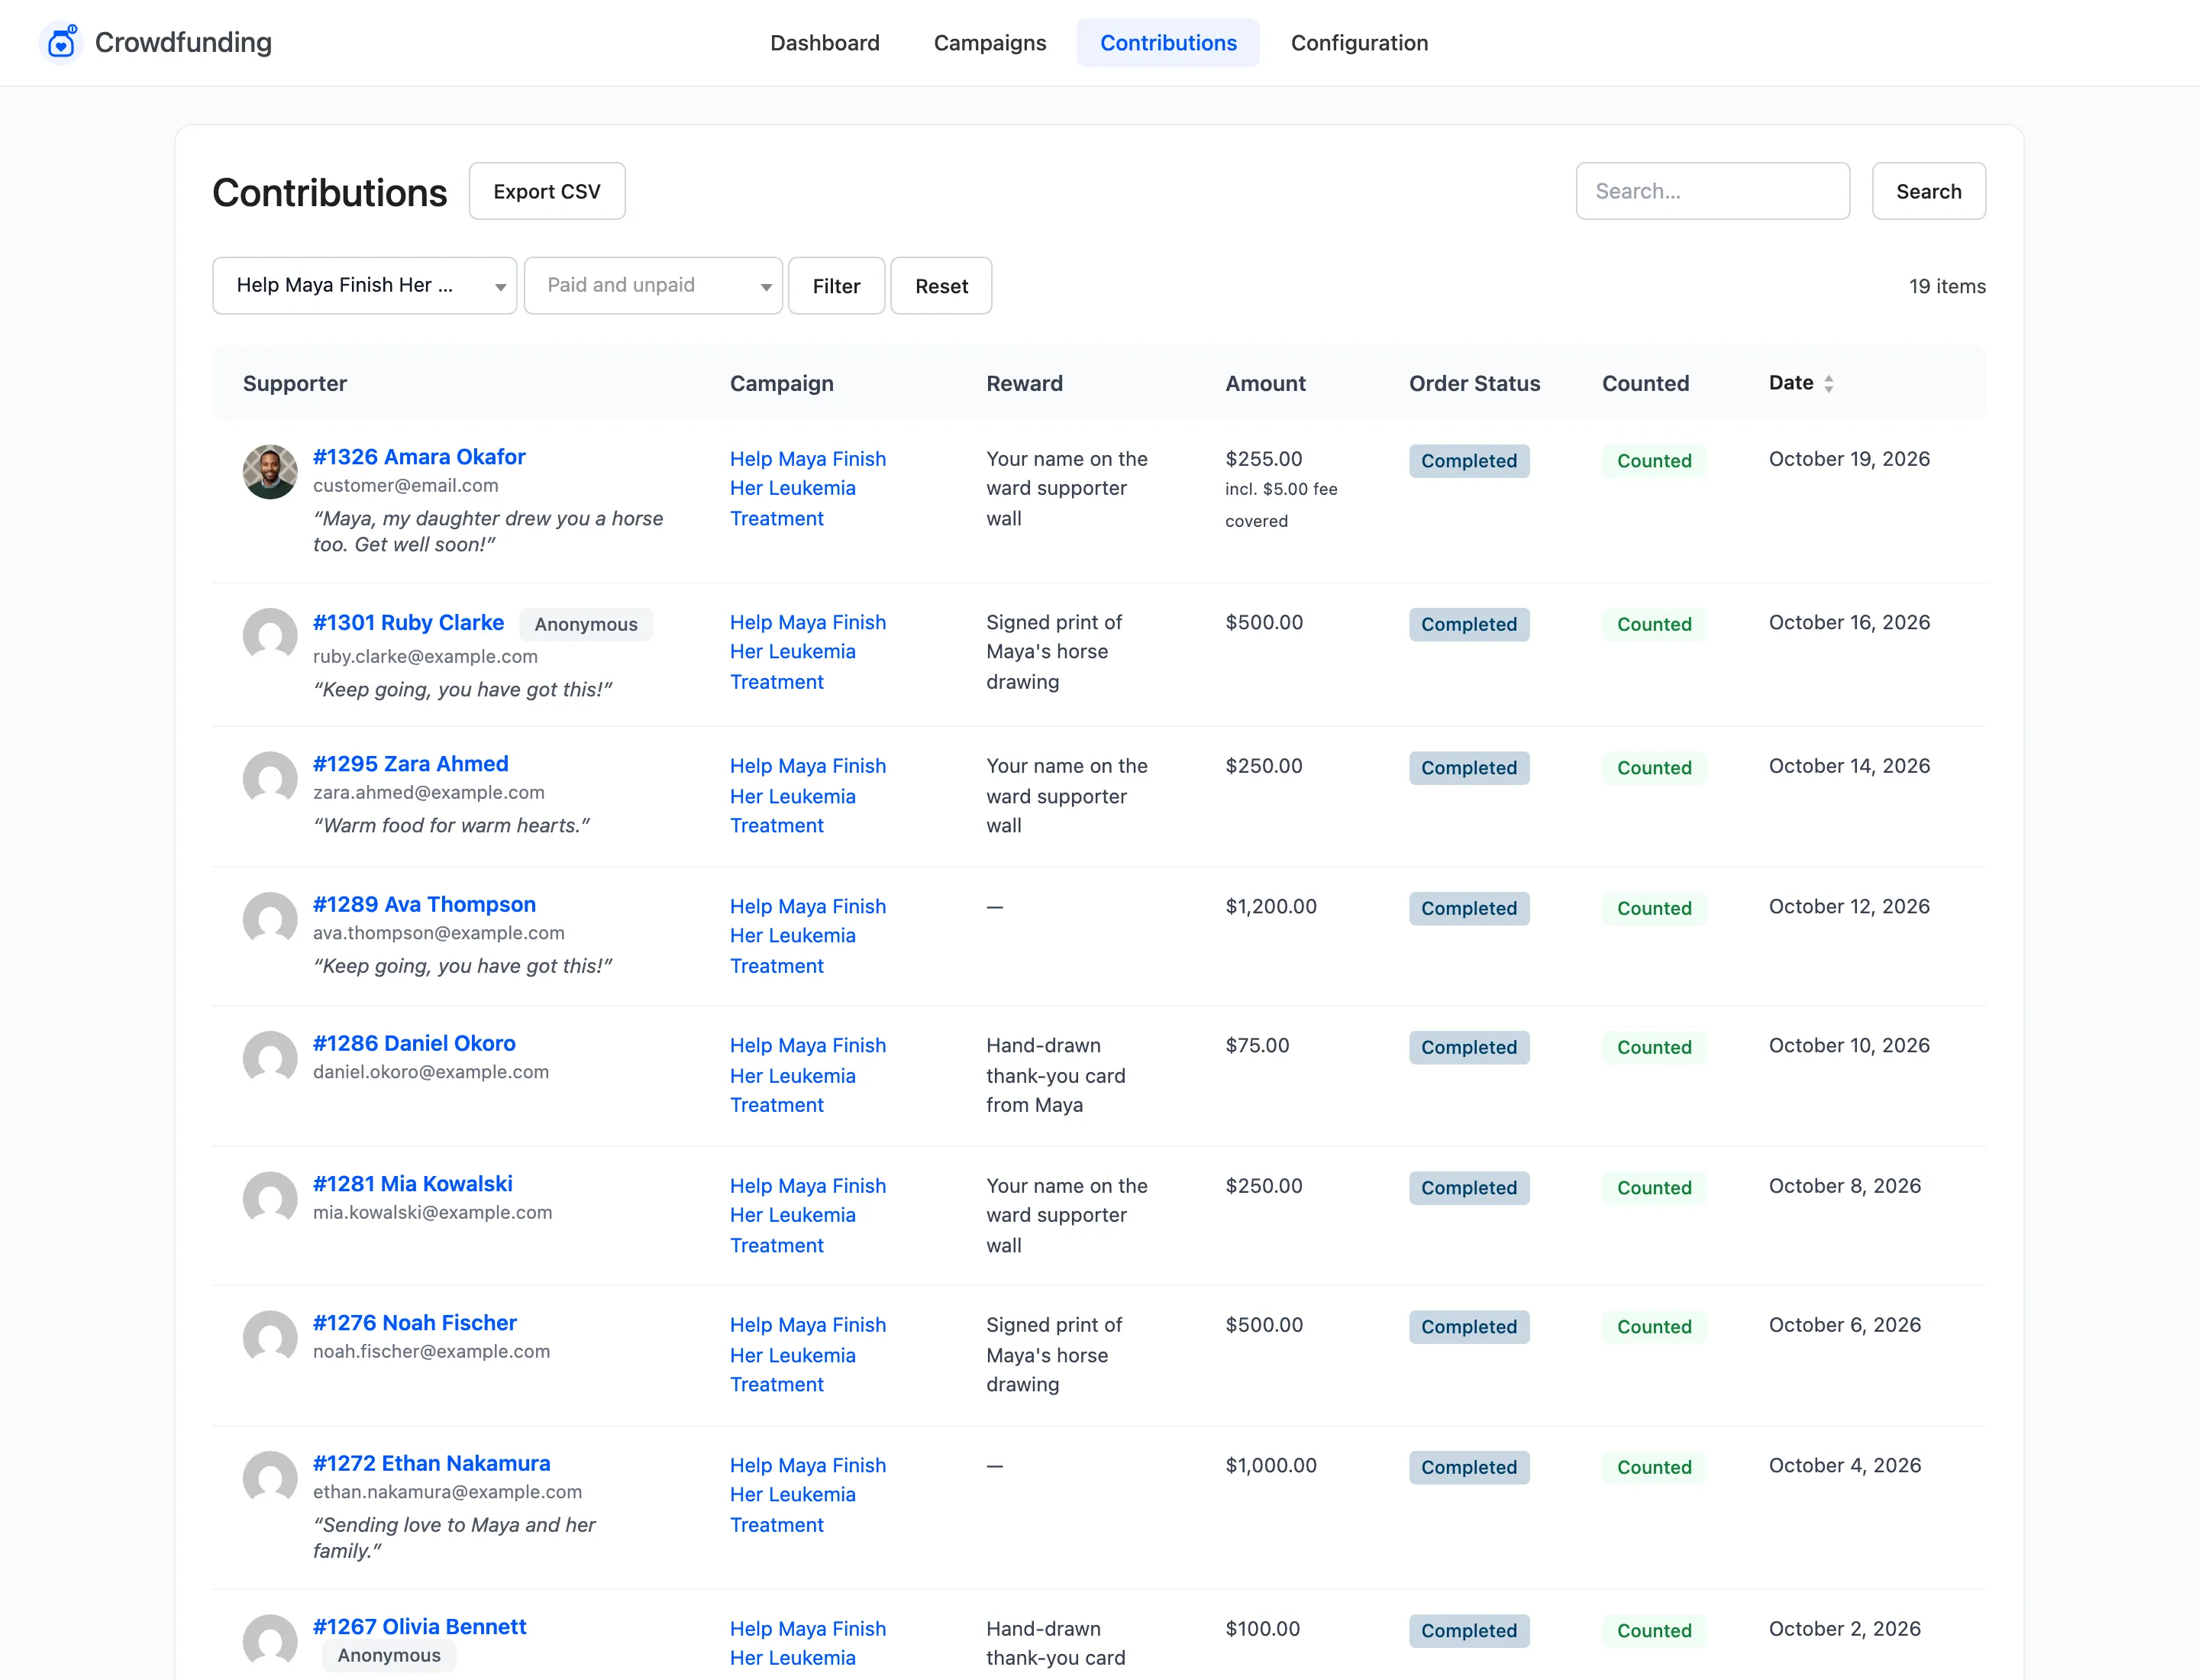Click Zara Ahmed's placeholder avatar
Screen dimensions: 2199x1680
point(270,778)
